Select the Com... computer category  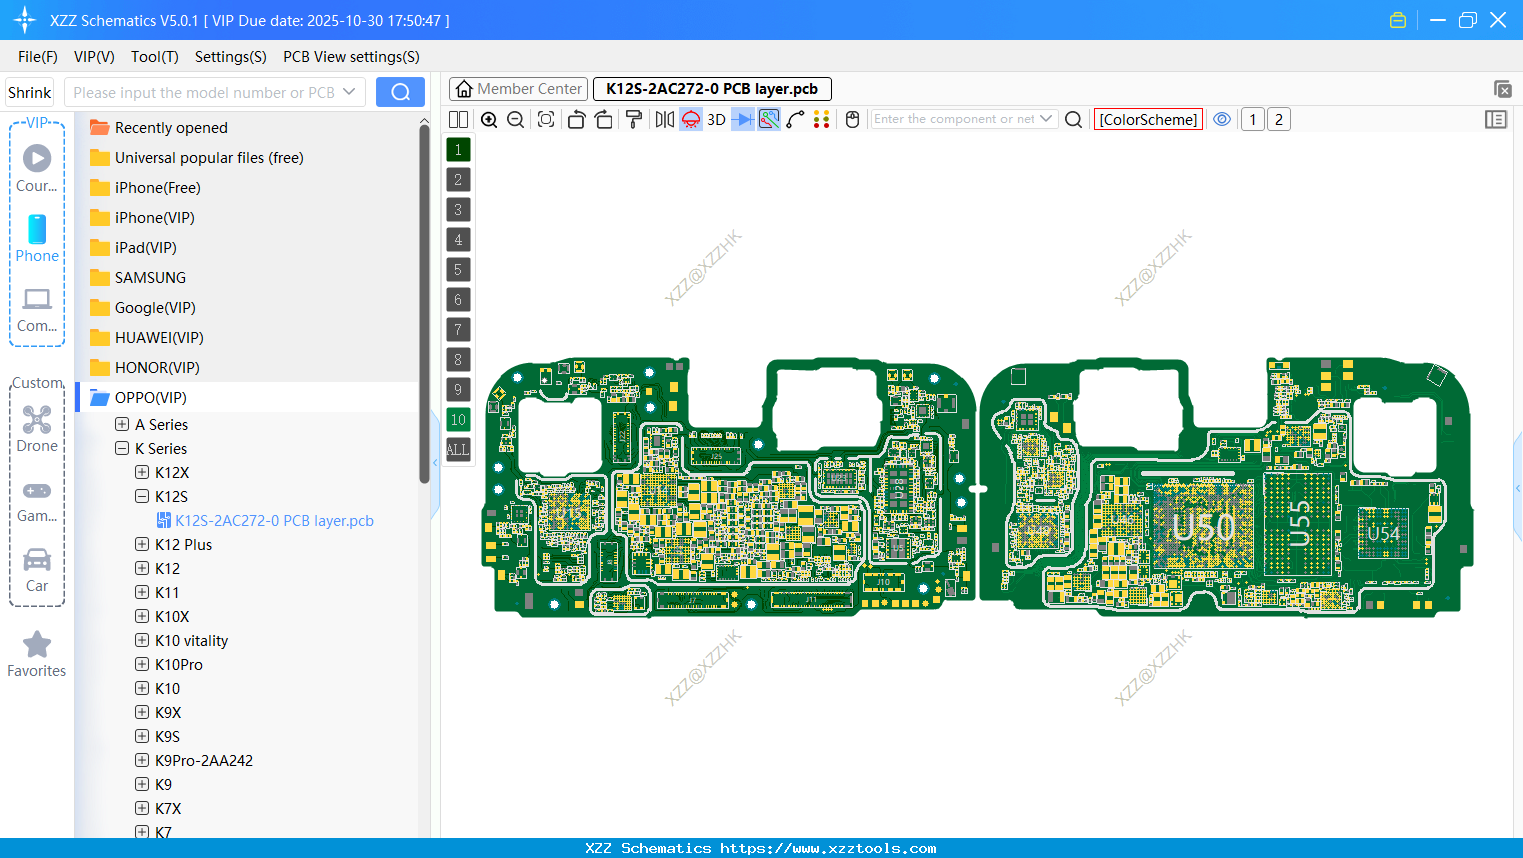point(37,310)
